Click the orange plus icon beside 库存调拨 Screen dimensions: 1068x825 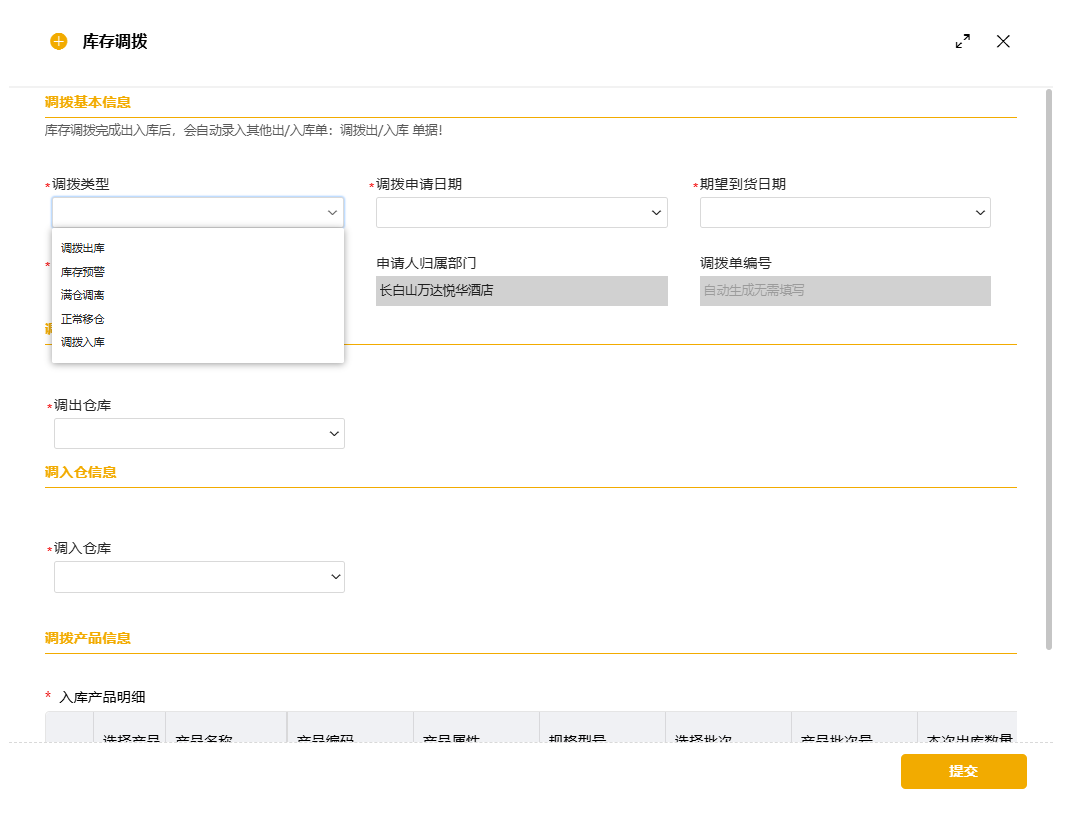pos(58,41)
